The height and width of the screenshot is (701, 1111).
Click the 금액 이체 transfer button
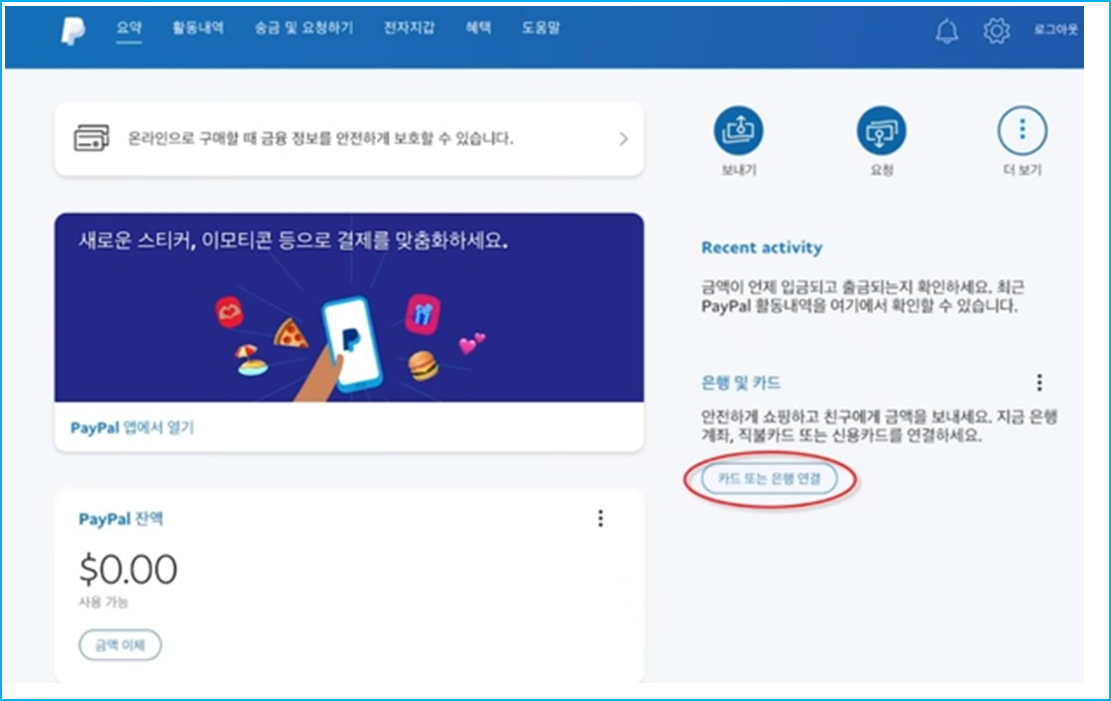(120, 645)
